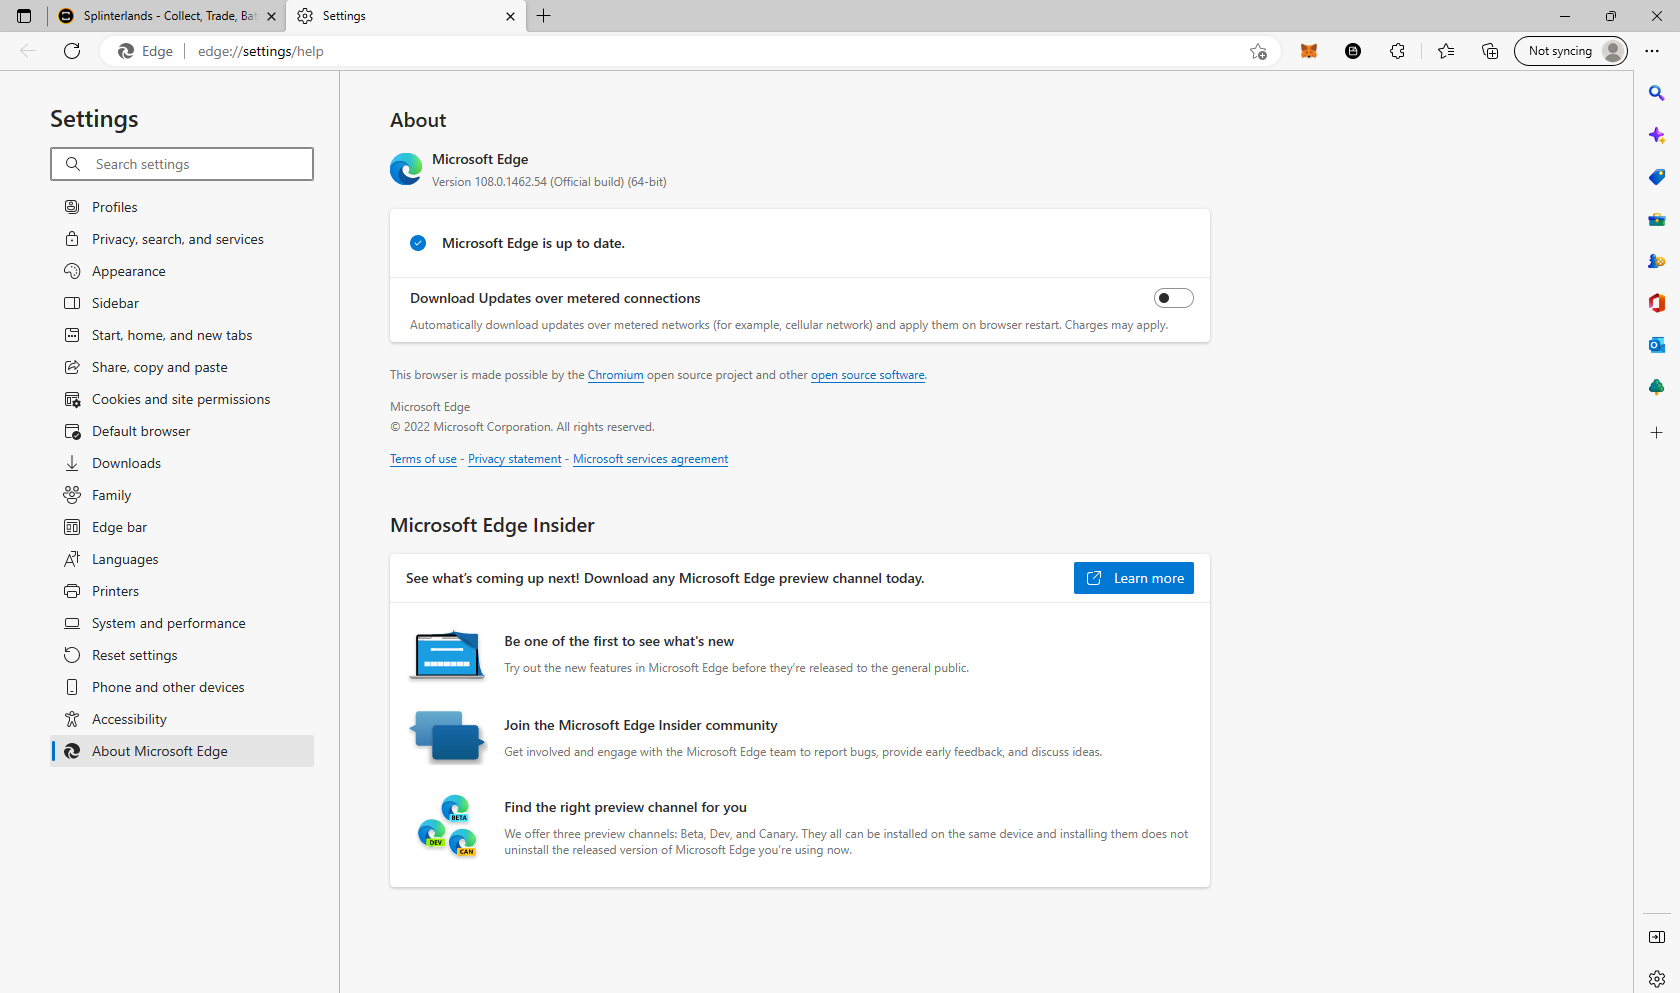Click the hide sidebar icon
The image size is (1680, 993).
point(1657,937)
